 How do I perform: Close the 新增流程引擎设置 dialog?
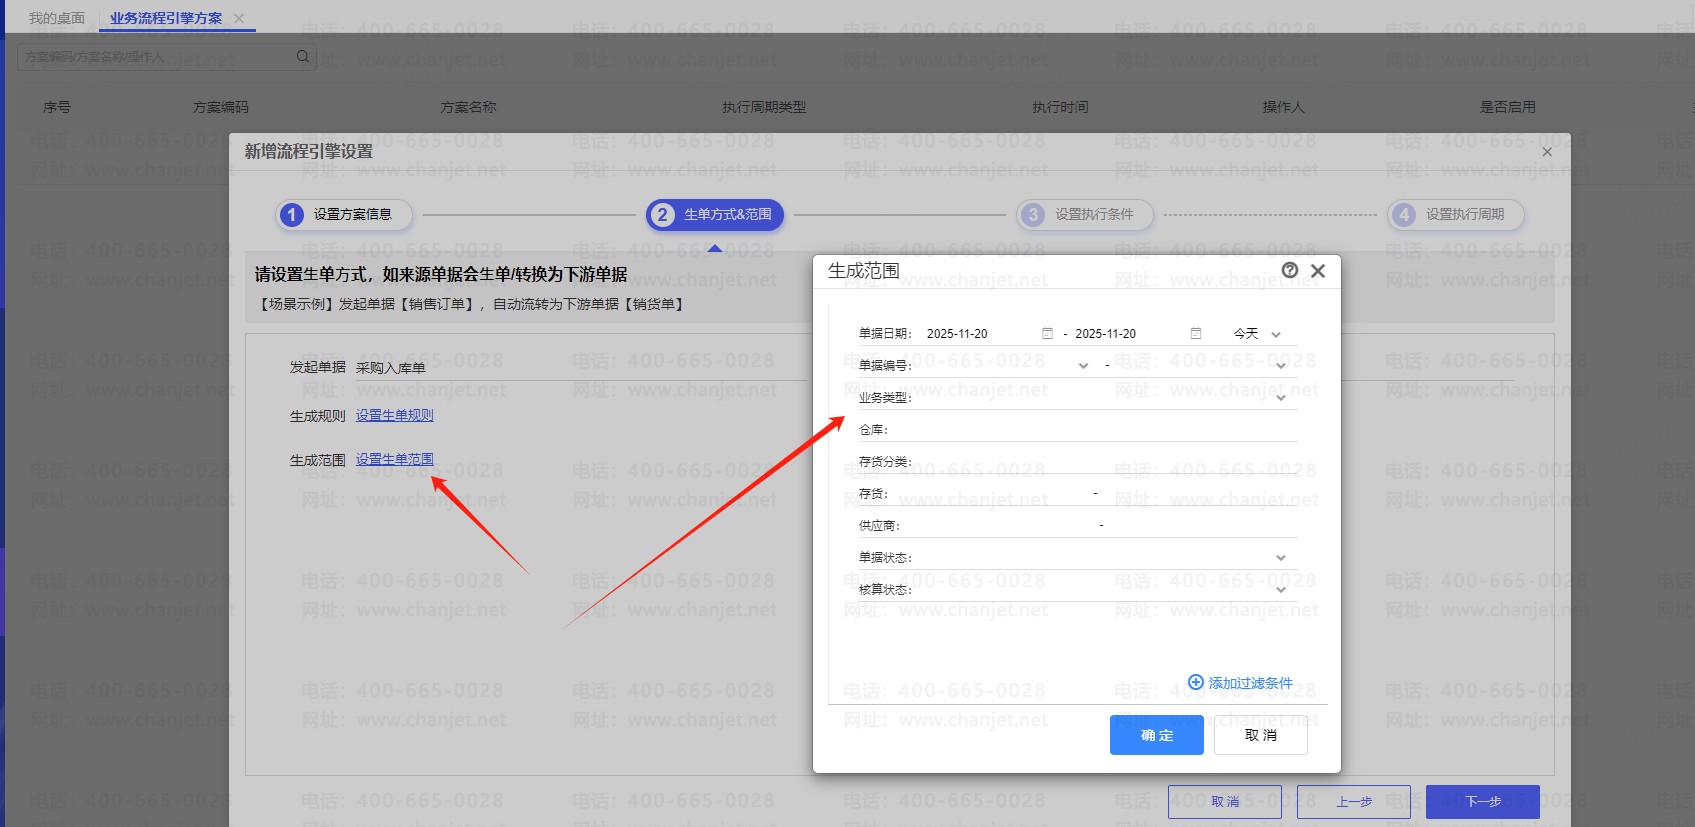pos(1547,152)
